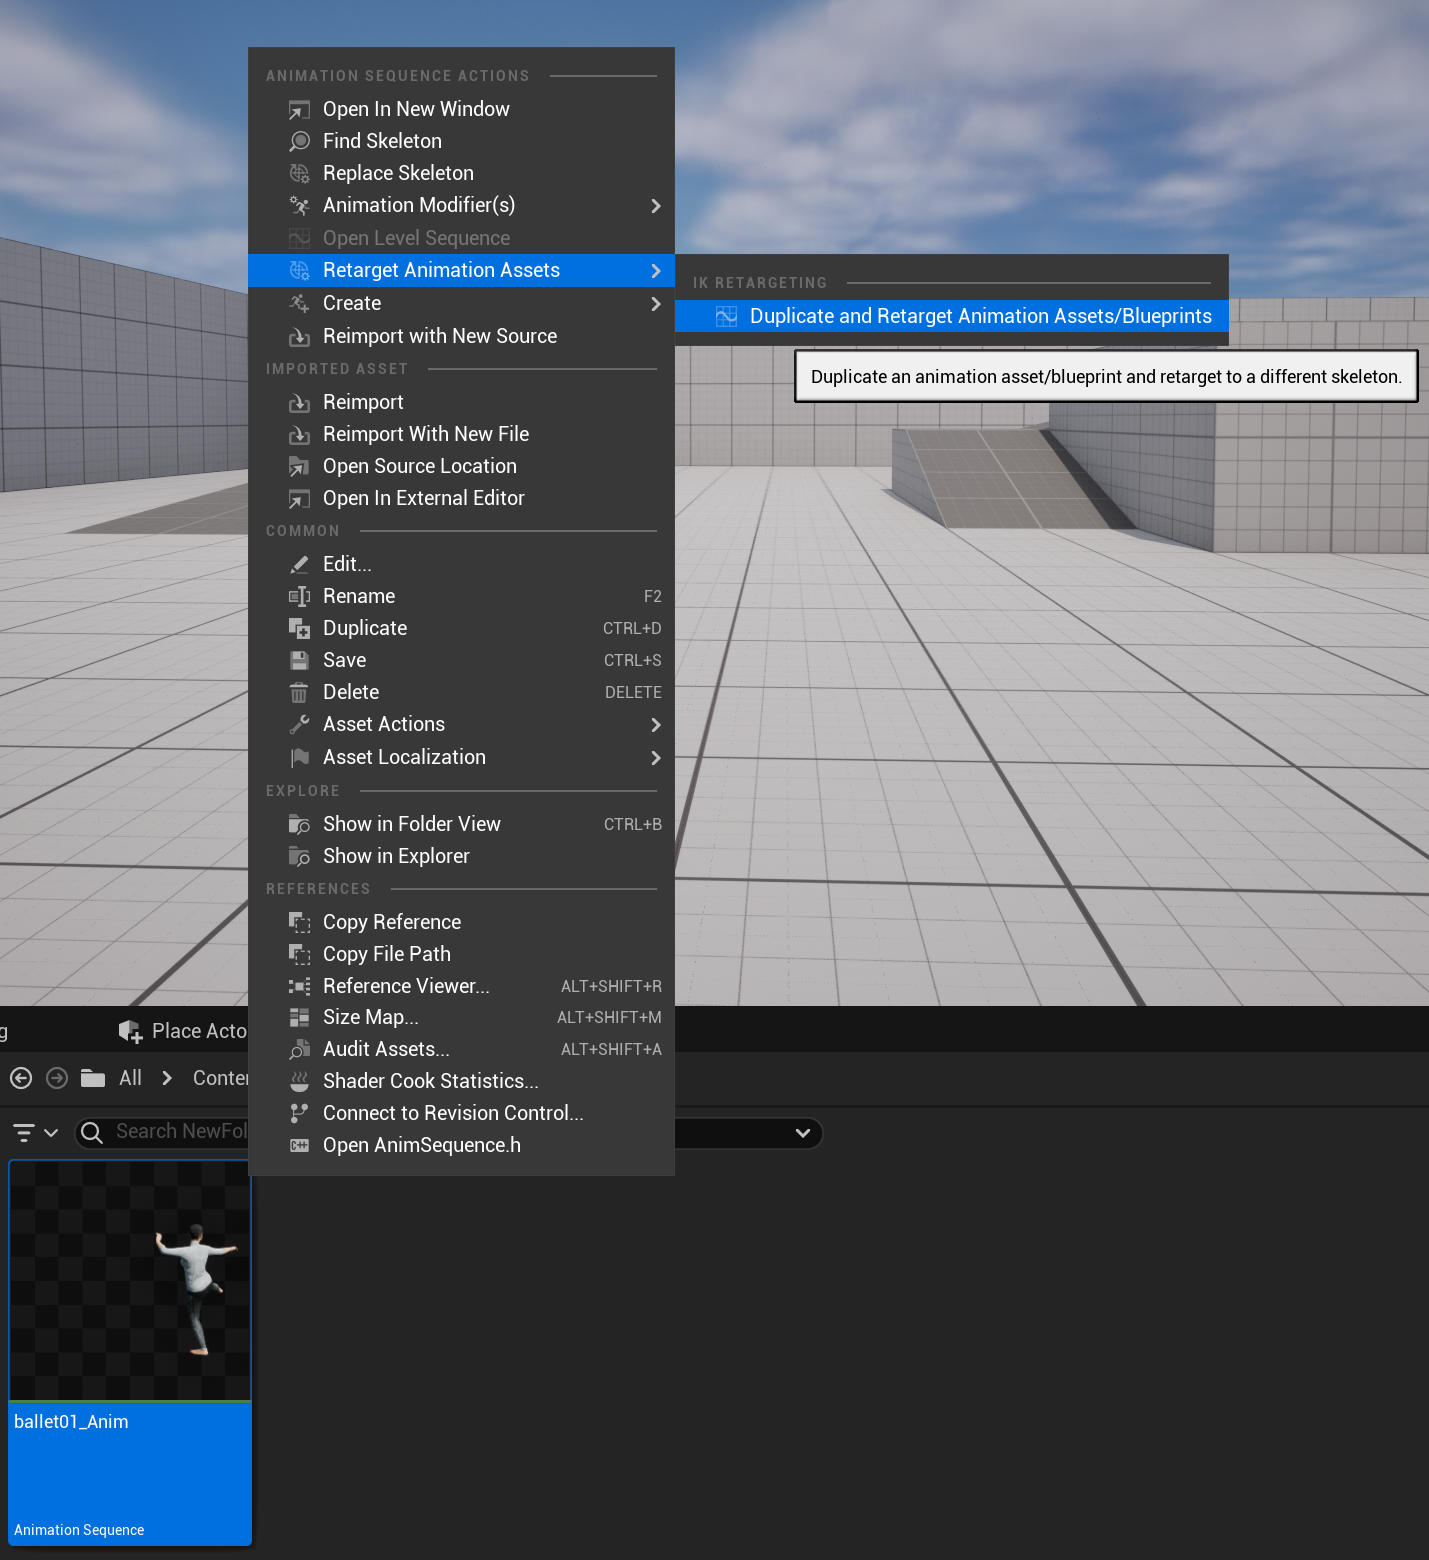Select Duplicate and Retarget Animation Assets/Blueprints

coord(980,316)
